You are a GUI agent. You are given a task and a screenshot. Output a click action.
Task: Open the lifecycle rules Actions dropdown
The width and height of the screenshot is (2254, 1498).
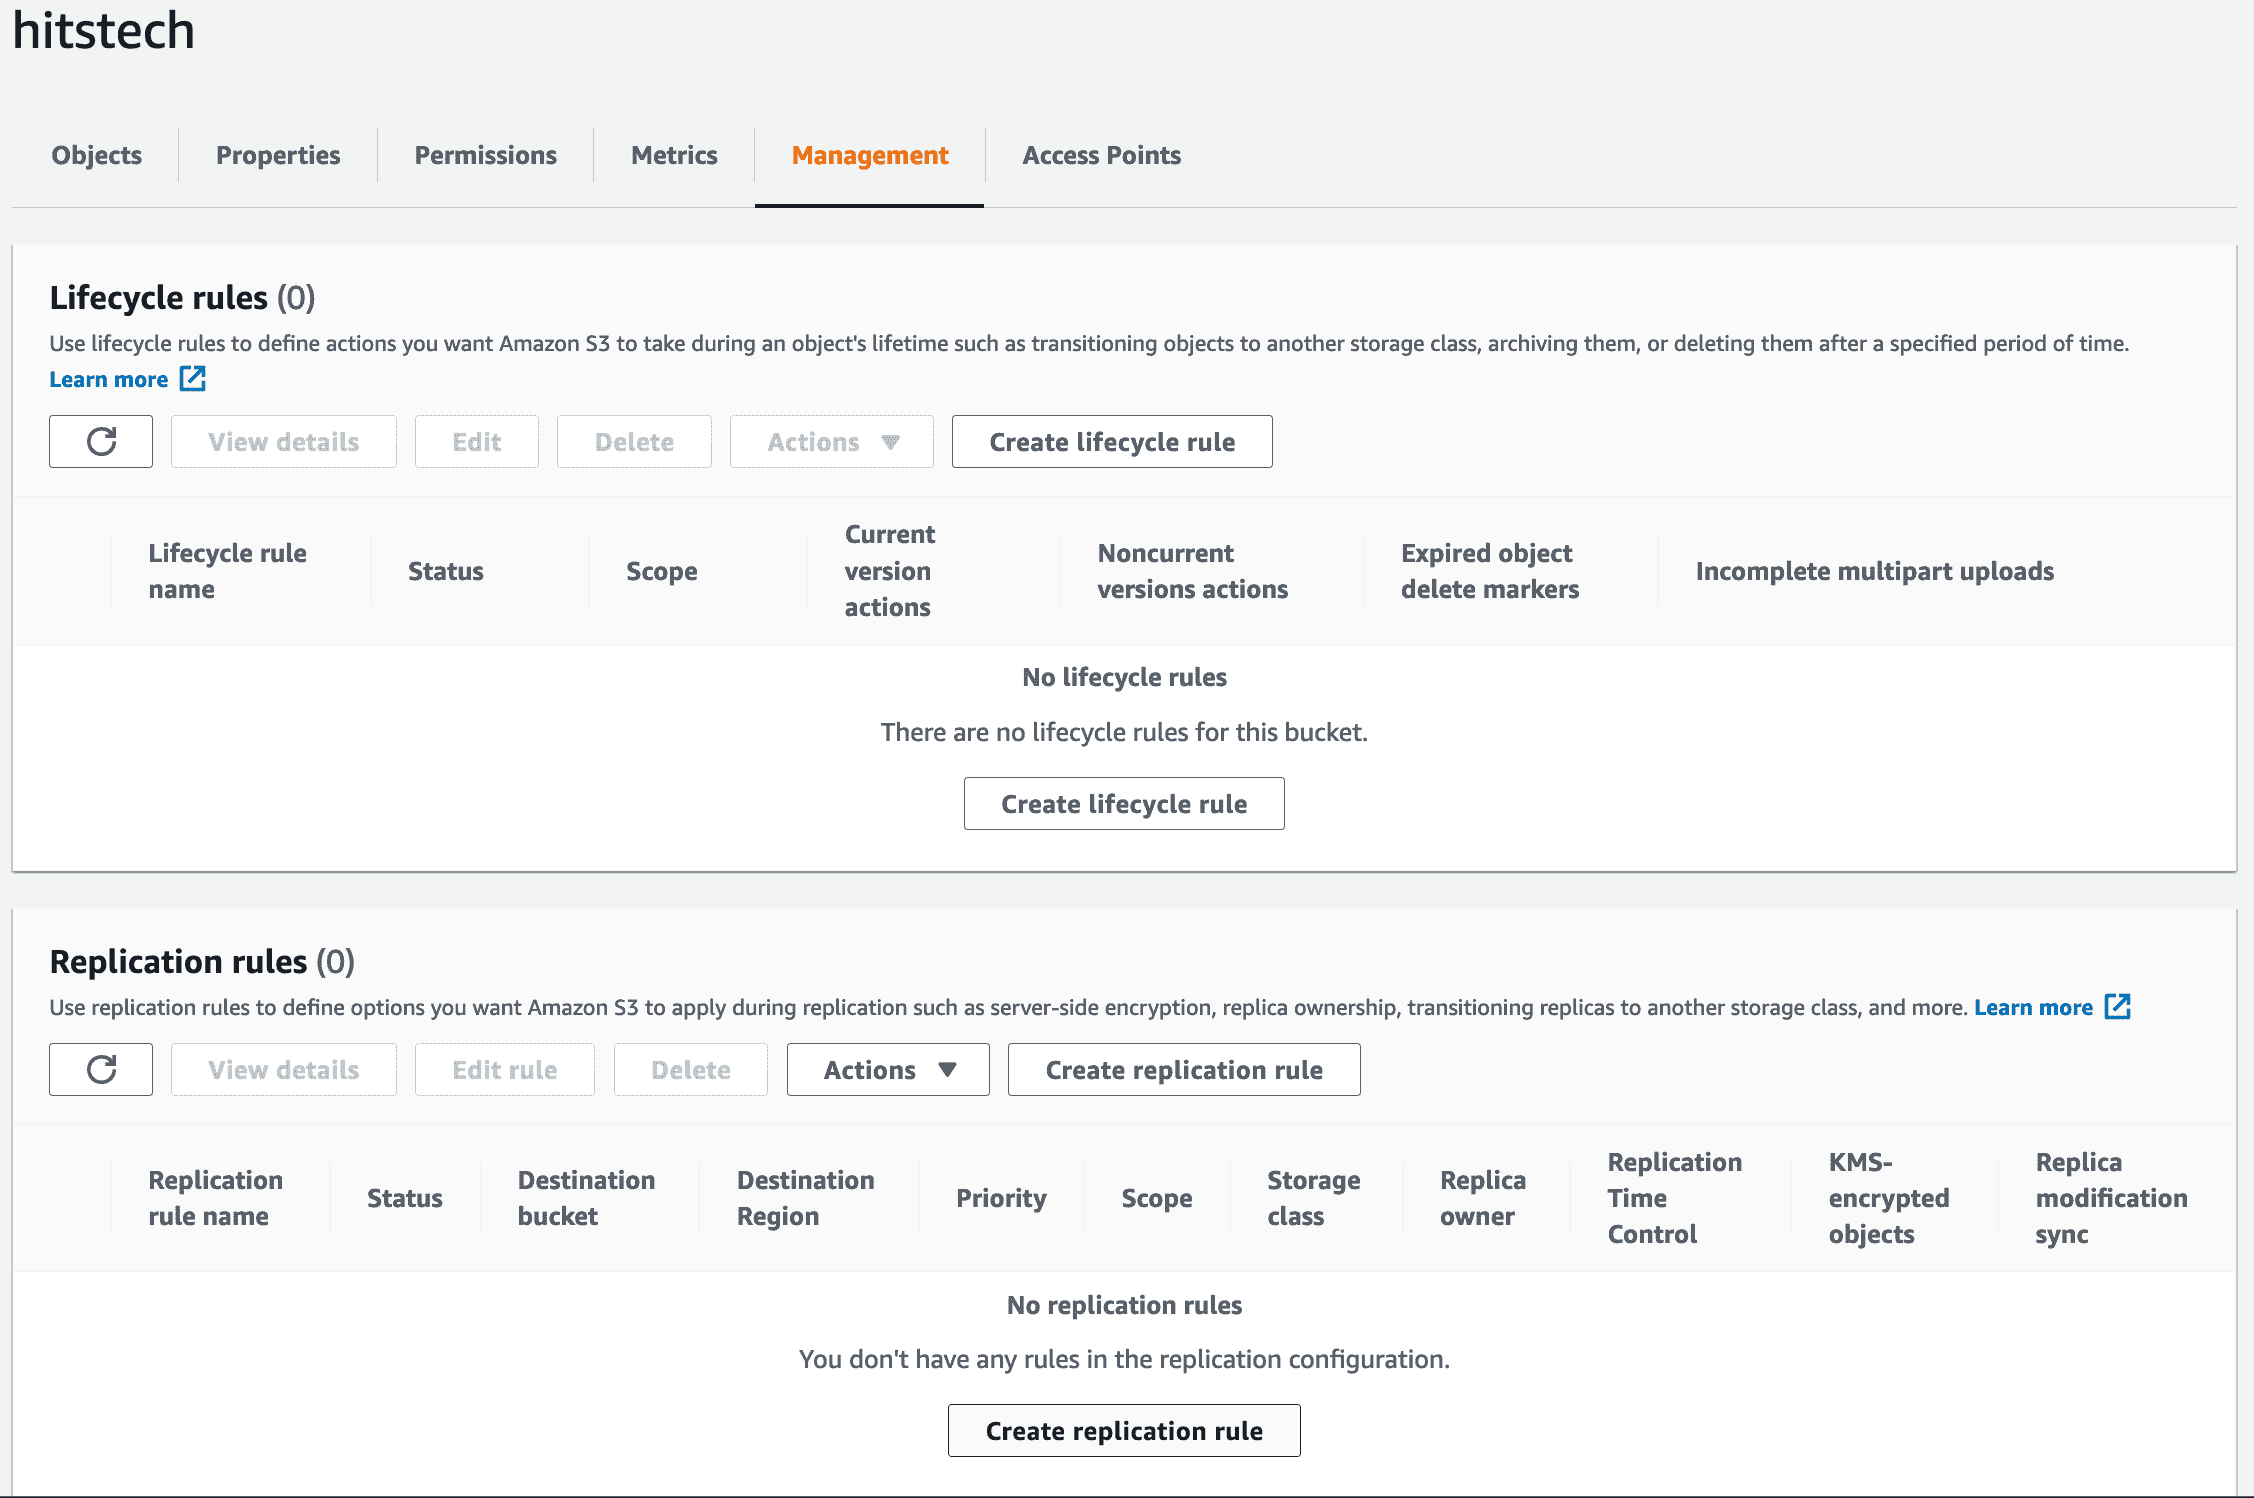click(x=831, y=441)
